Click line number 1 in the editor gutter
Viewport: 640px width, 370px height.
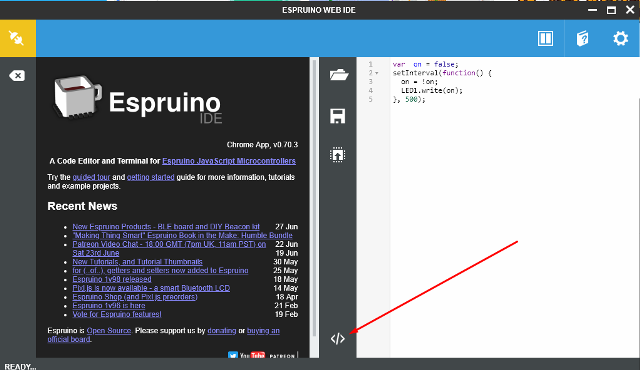click(370, 64)
